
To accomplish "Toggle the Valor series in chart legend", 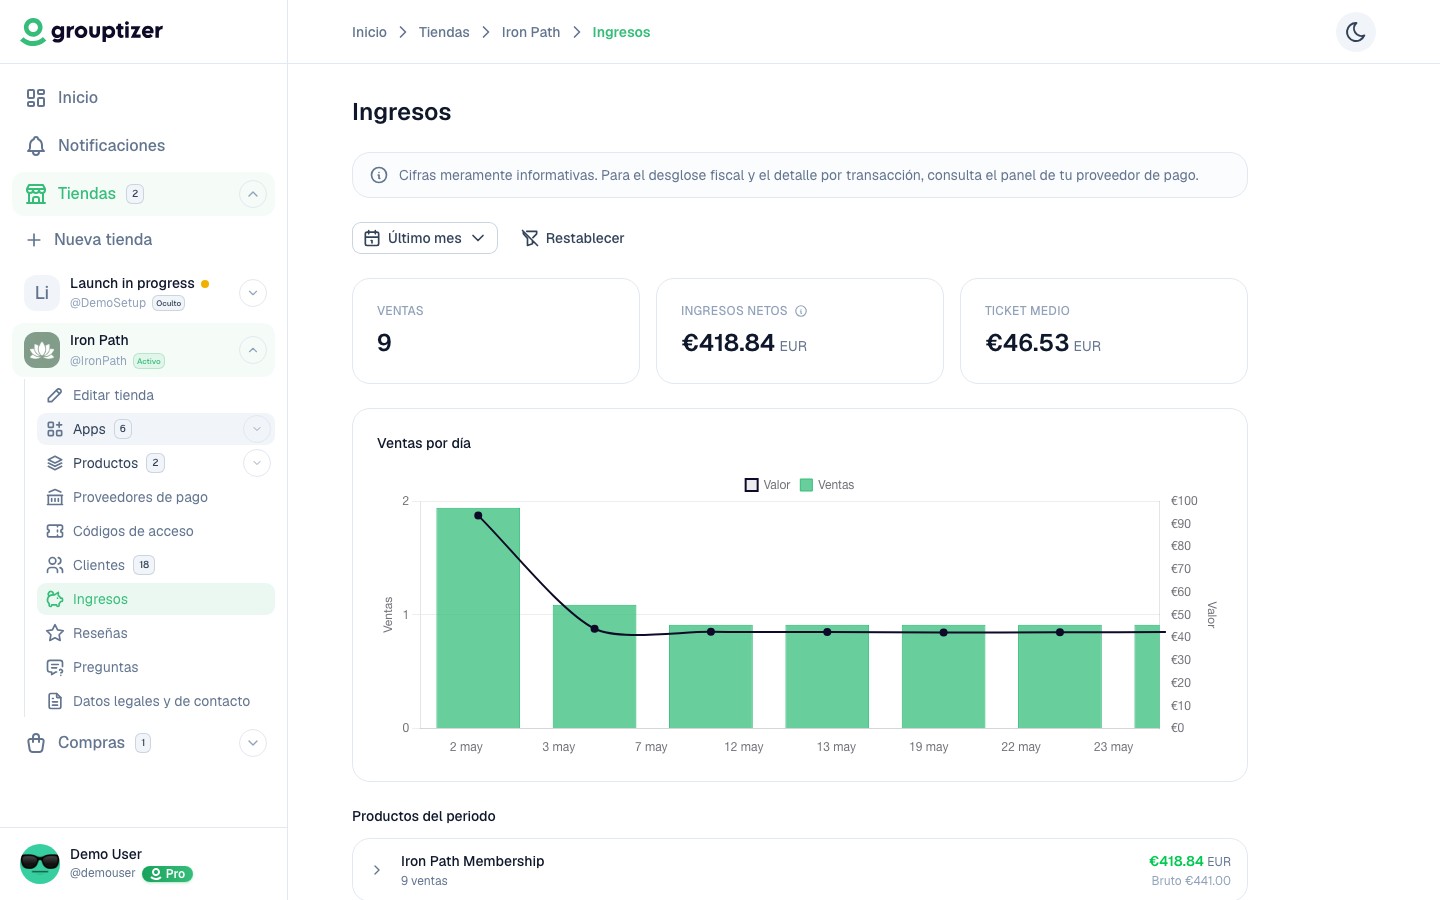I will (x=767, y=485).
